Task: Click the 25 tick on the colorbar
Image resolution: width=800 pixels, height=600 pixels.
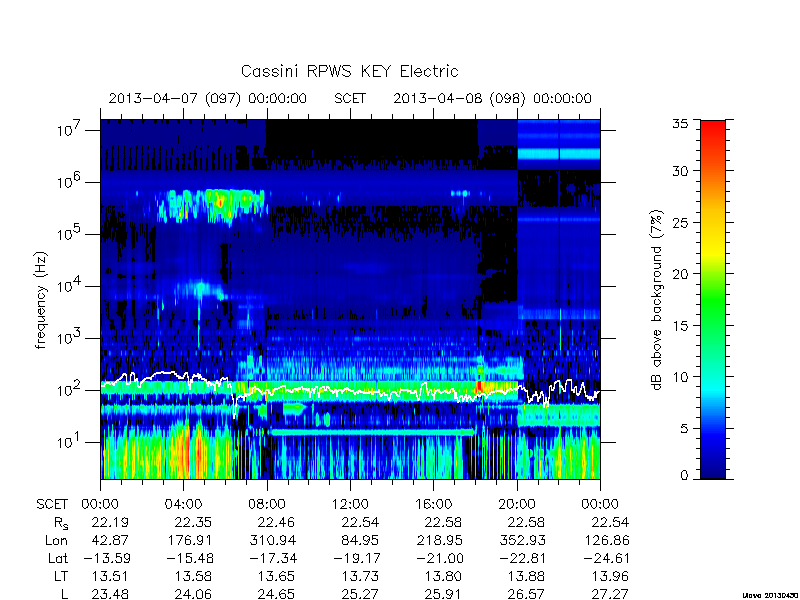Action: click(681, 222)
